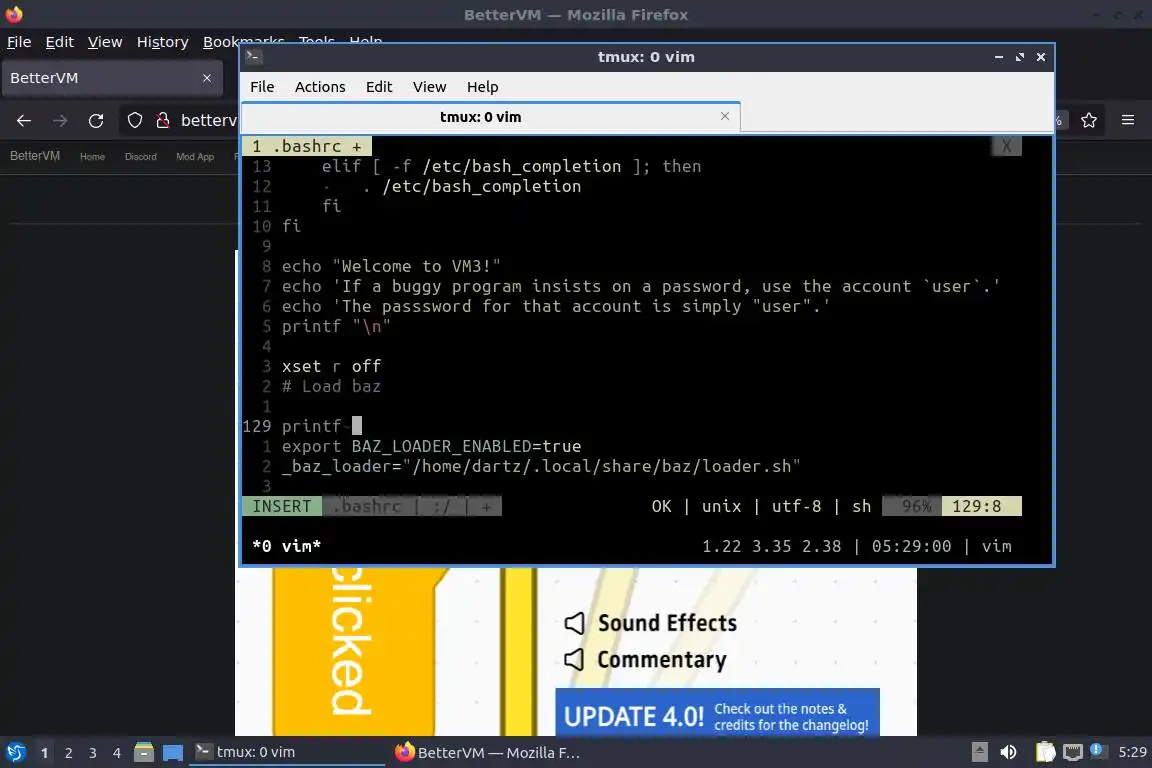Click the 'elif [ -f /etc/bash_completion ]' line
This screenshot has width=1152, height=768.
[511, 167]
